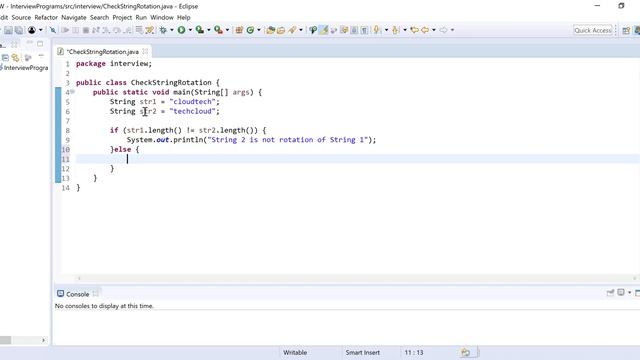Maximize the Package Explorer view
The image size is (640, 360).
pyautogui.click(x=40, y=43)
